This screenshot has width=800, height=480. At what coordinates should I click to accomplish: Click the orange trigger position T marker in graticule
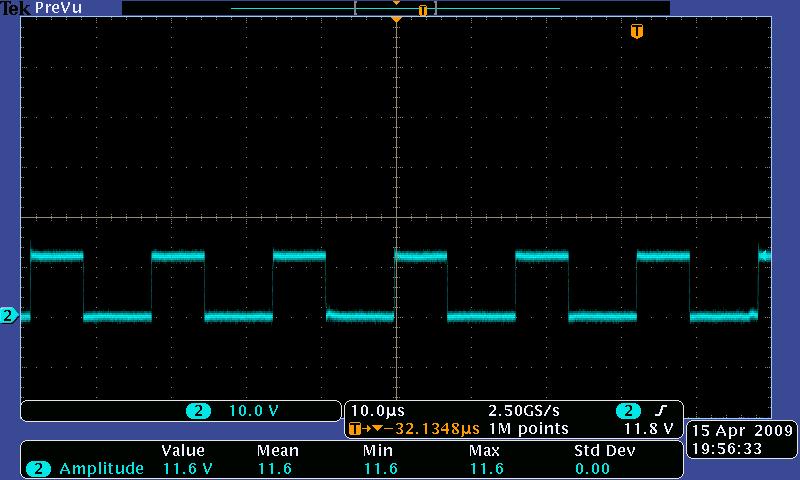tap(636, 31)
